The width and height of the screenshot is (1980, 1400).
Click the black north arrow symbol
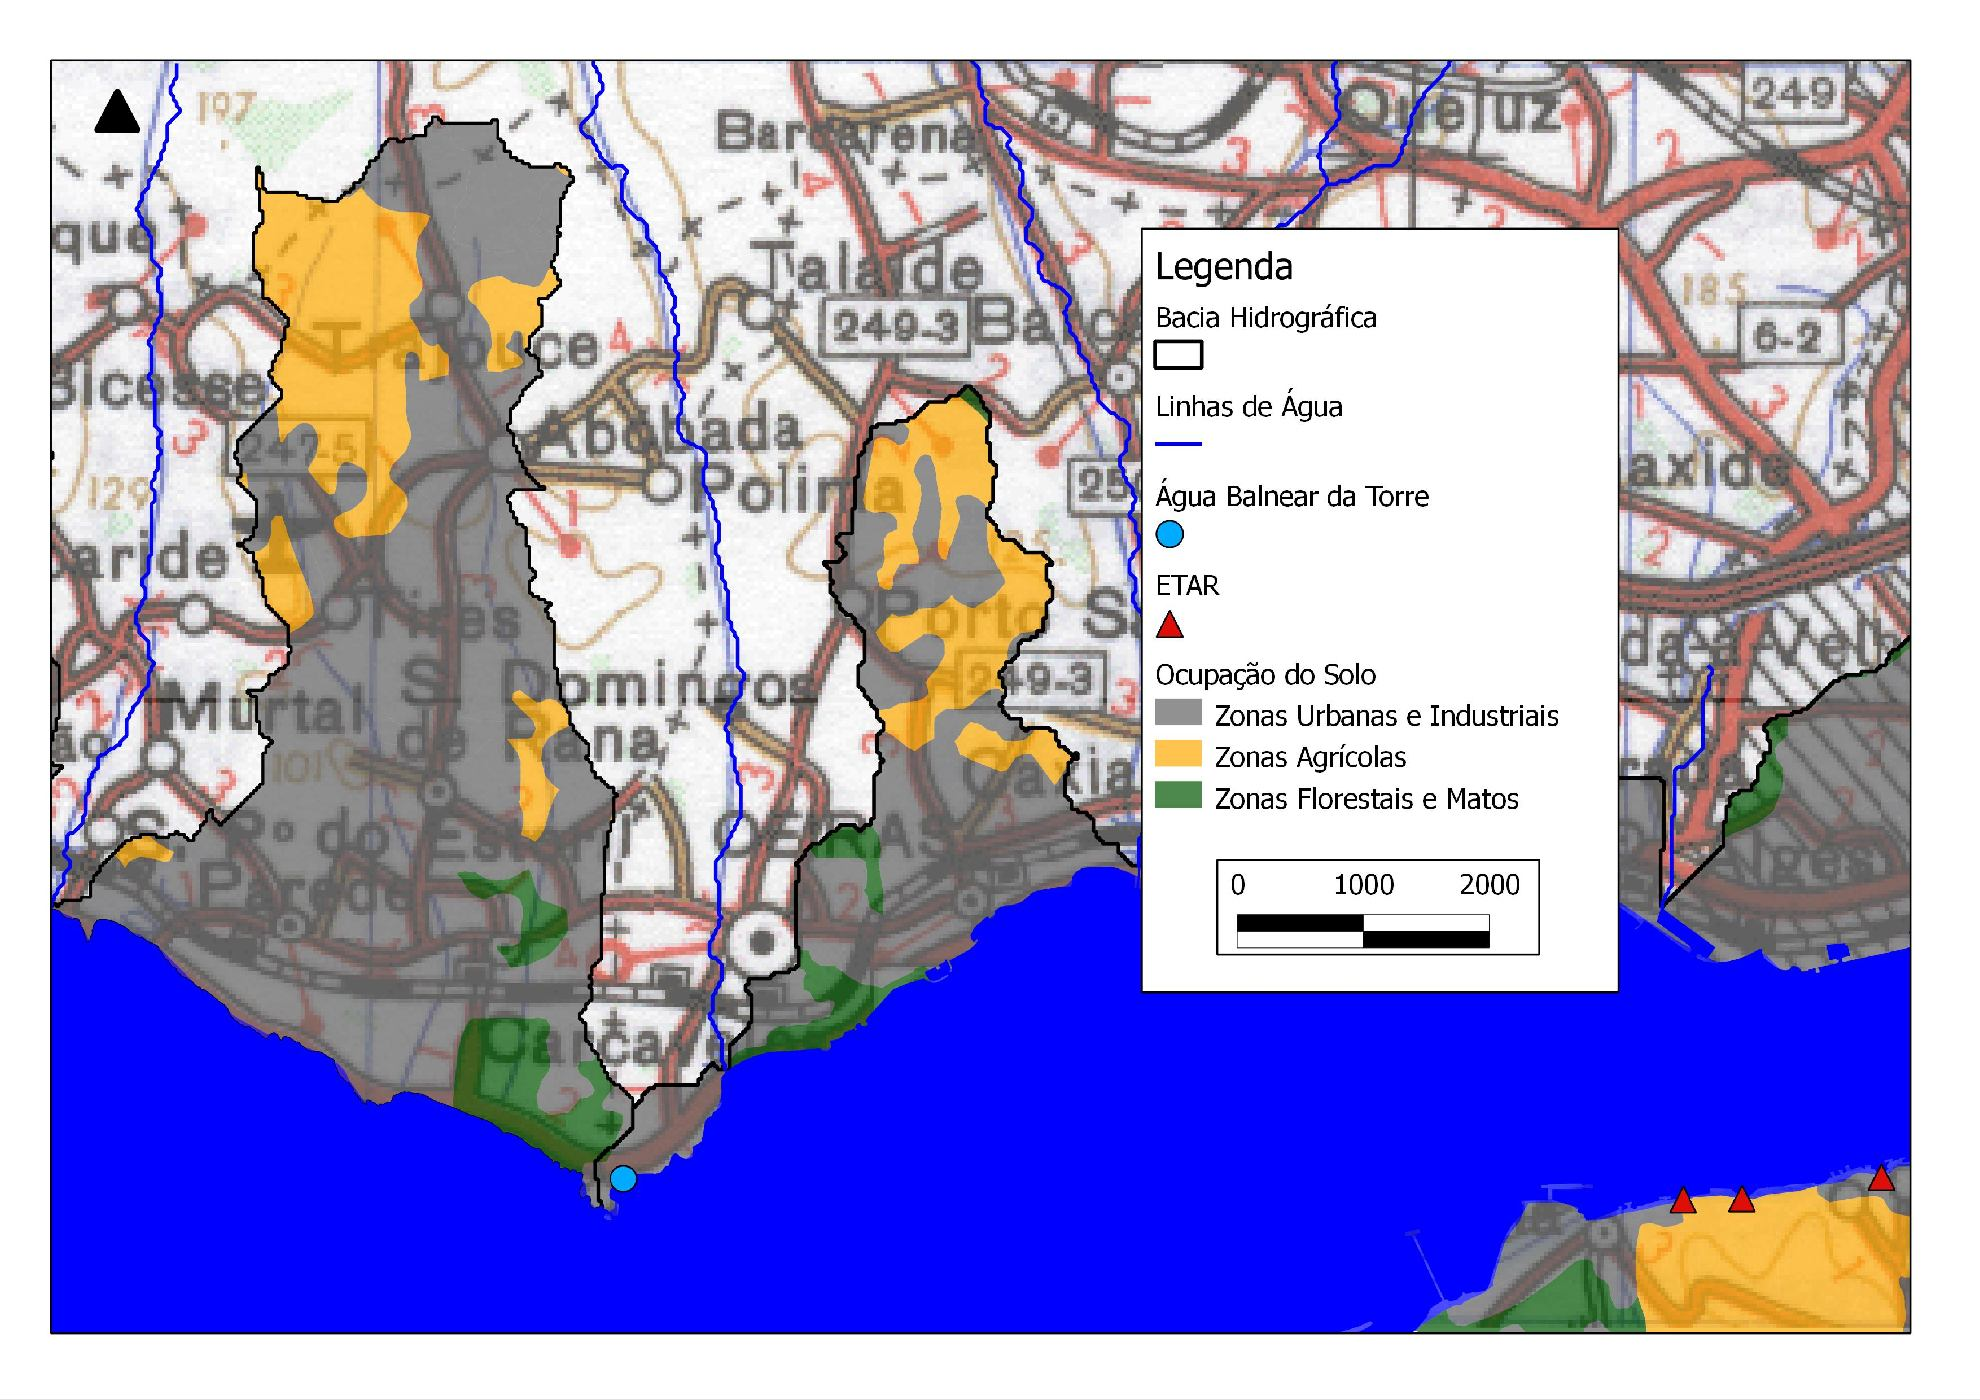pos(117,111)
